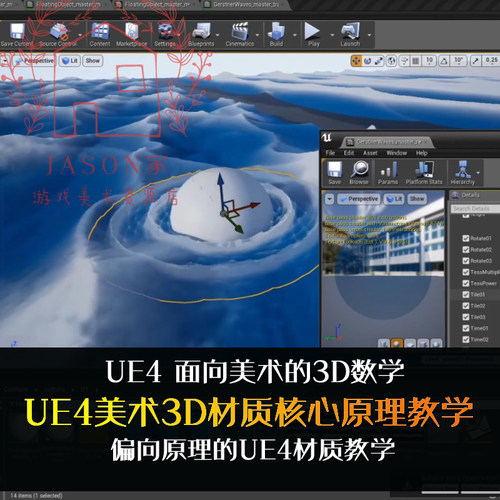Toggle the world/local coordinate globe icon
Viewport: 500px width, 500px height.
[392, 61]
